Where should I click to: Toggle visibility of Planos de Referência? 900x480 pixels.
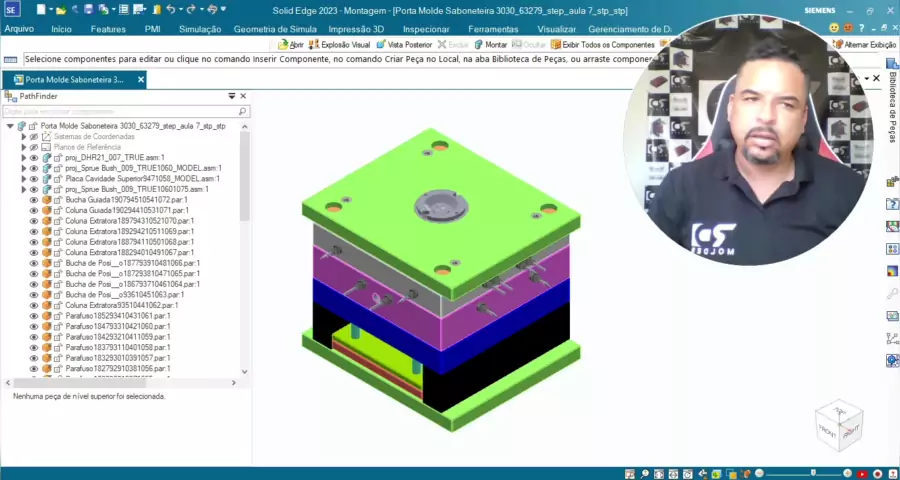(x=34, y=147)
